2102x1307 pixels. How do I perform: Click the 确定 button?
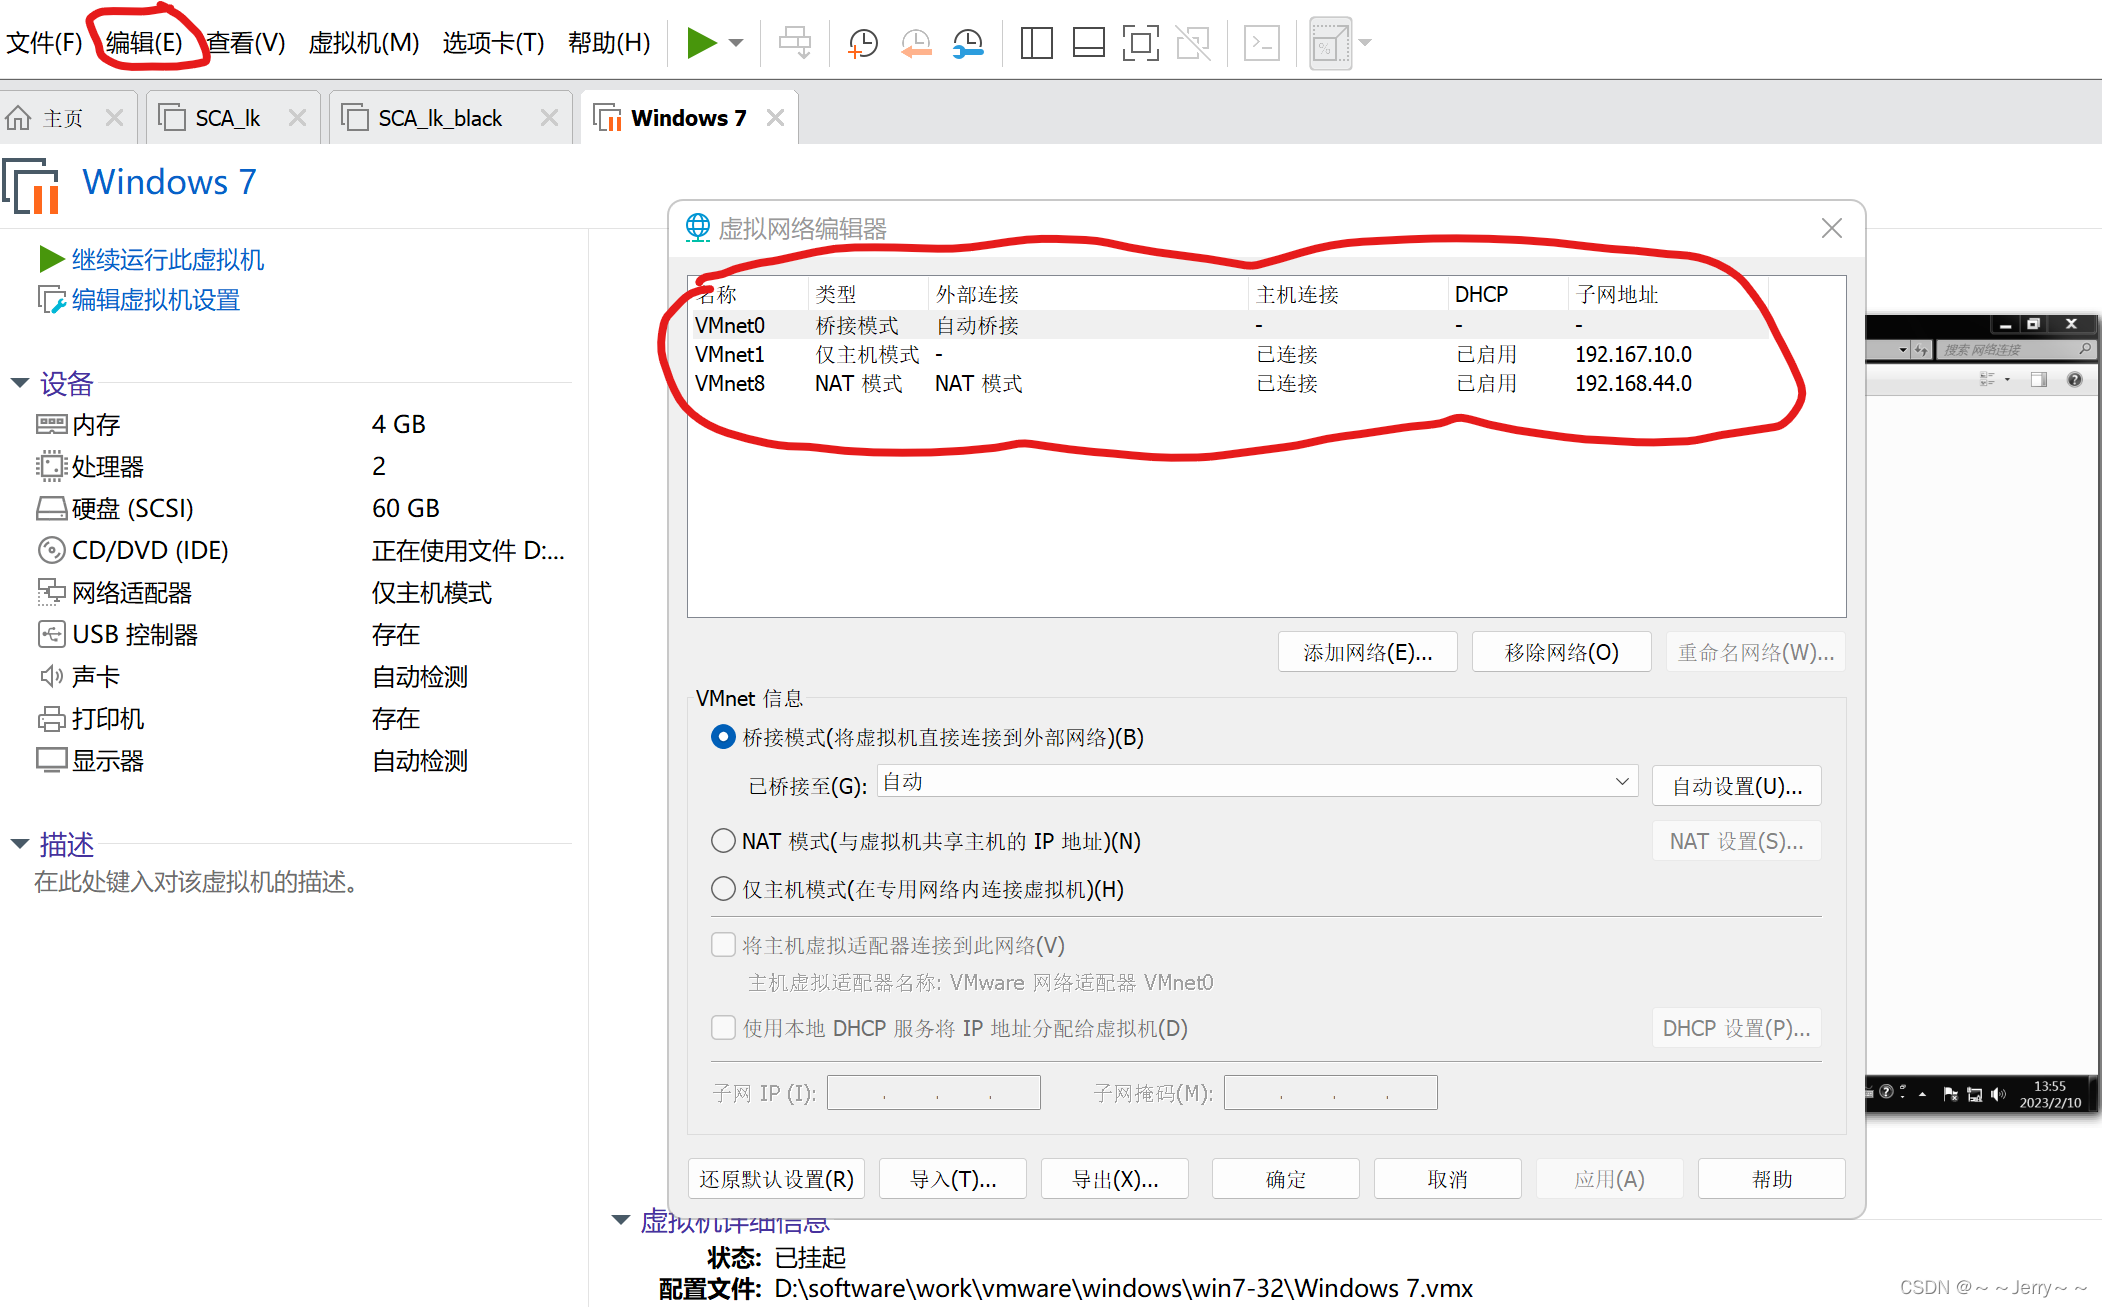[1286, 1179]
